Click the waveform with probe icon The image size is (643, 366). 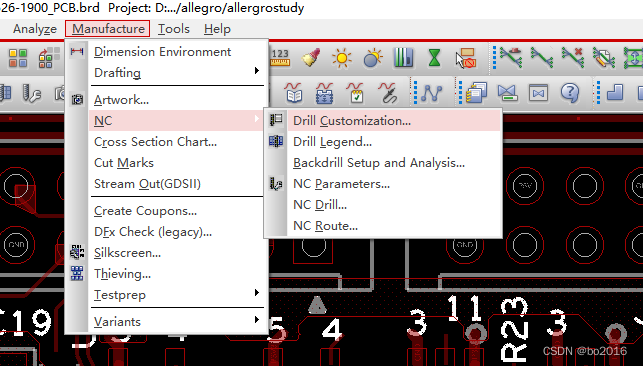(x=388, y=93)
